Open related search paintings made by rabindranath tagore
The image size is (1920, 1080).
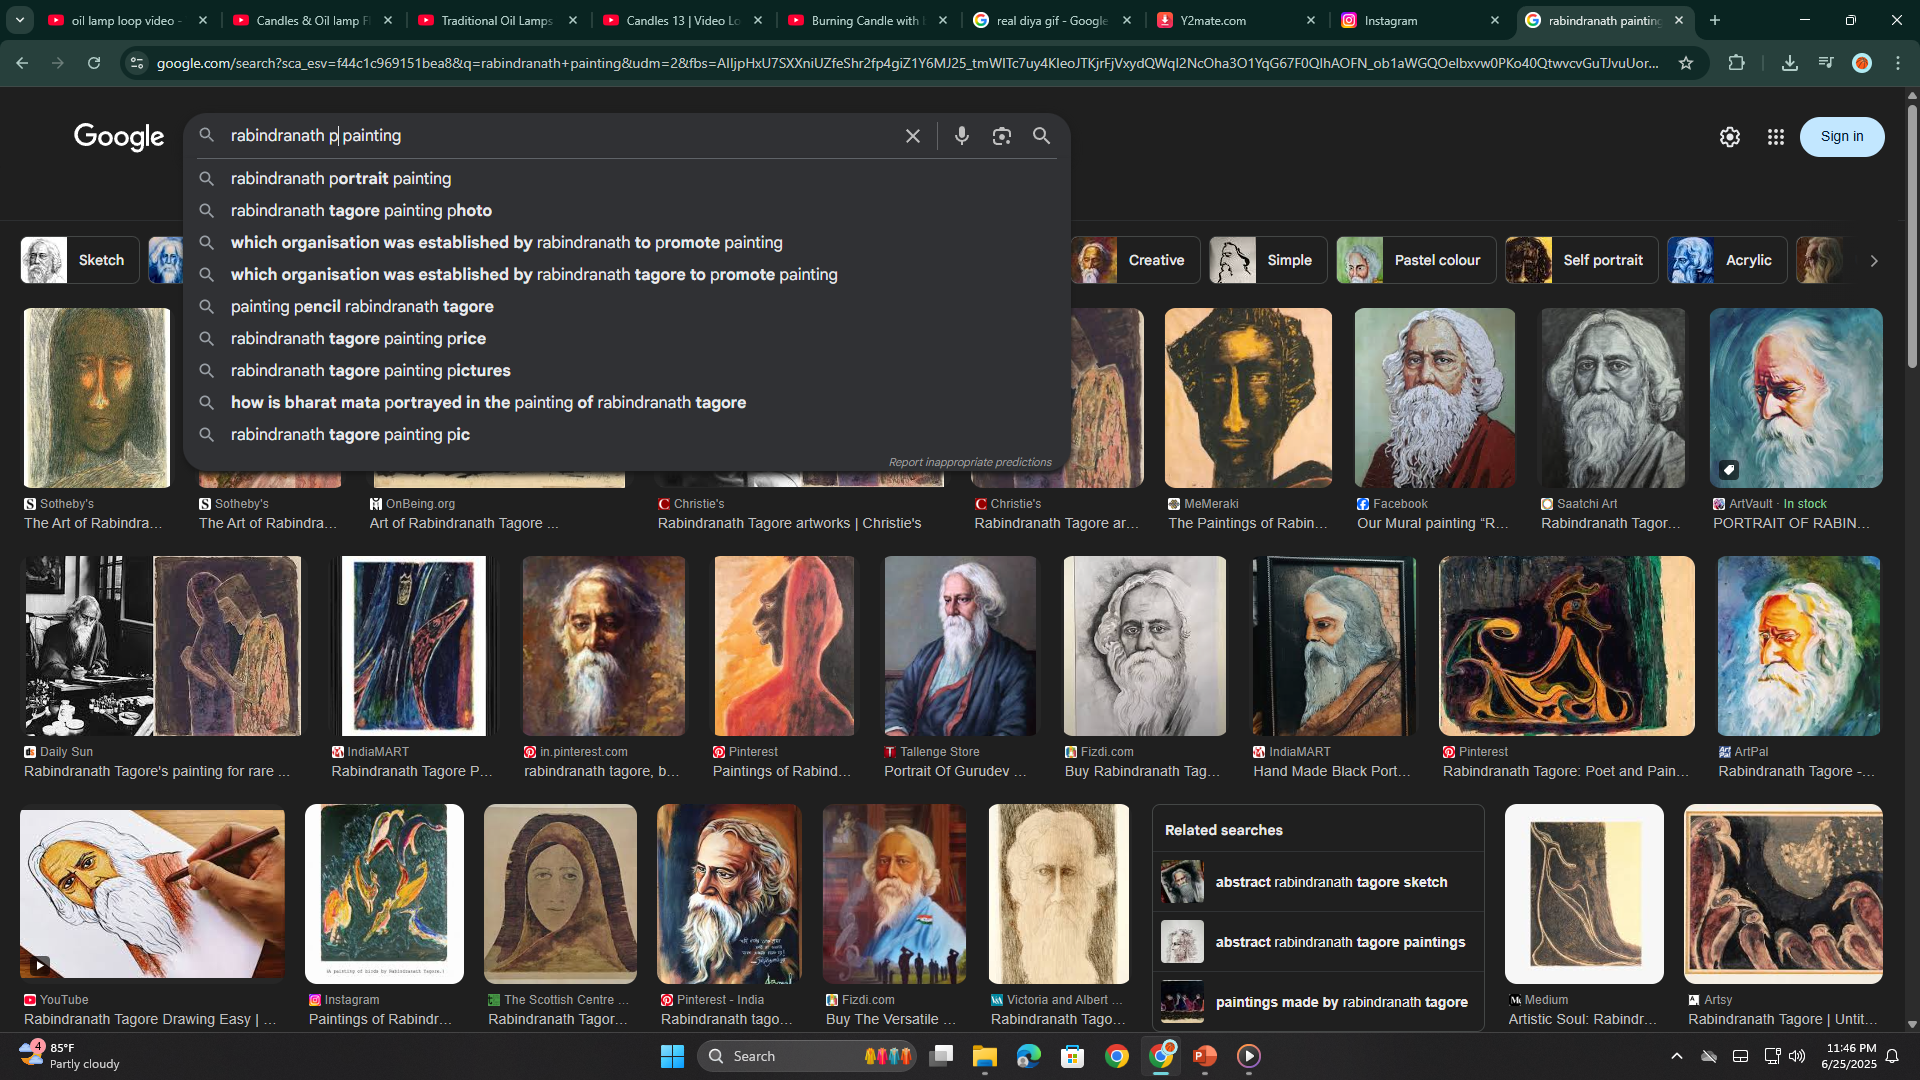1318,1002
